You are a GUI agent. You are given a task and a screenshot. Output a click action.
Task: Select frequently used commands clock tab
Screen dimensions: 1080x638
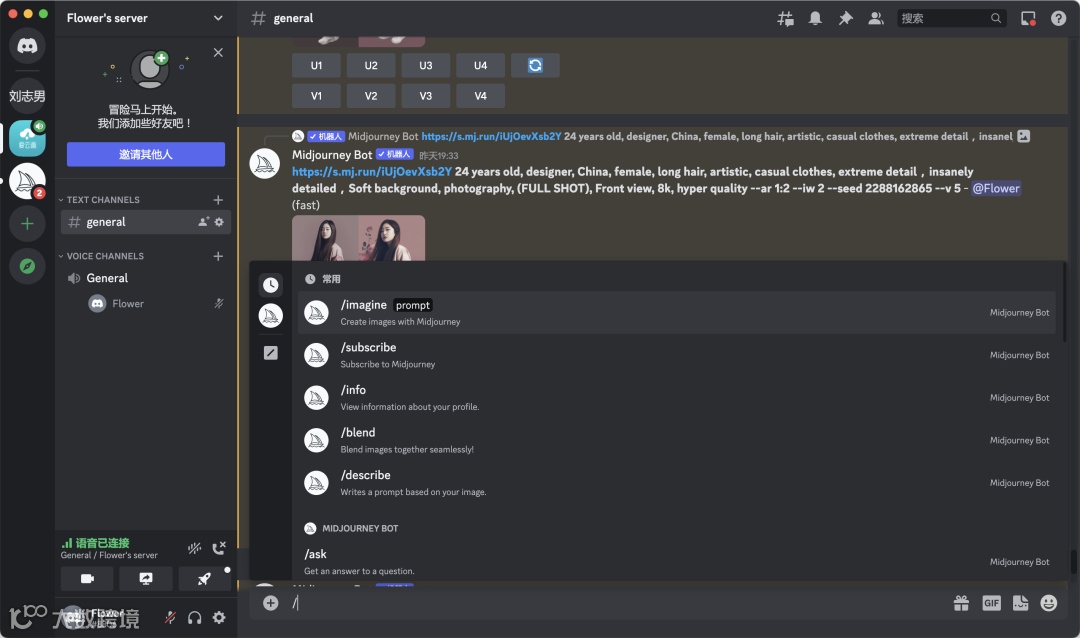[x=271, y=285]
